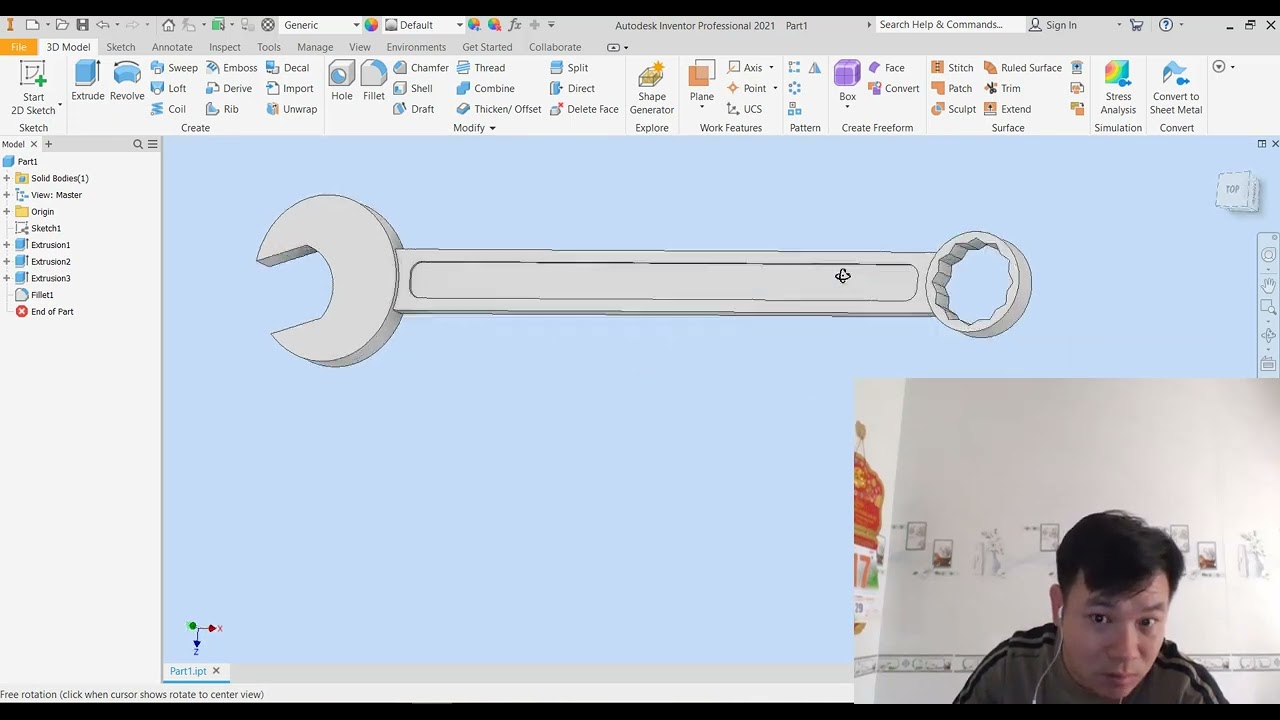Viewport: 1280px width, 720px height.
Task: Open the File menu
Action: 18,47
